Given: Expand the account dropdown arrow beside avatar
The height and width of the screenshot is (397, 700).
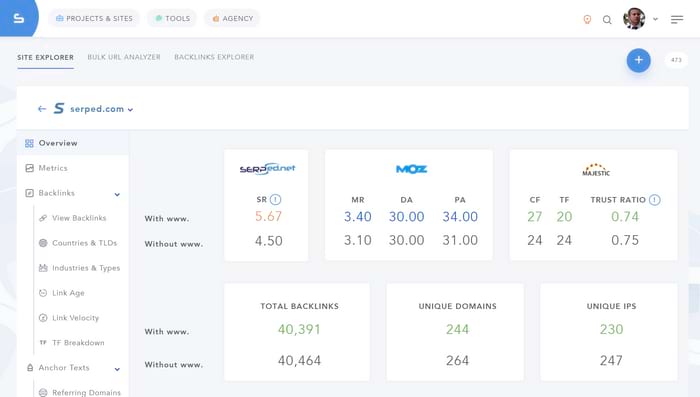Looking at the screenshot, I should point(655,19).
